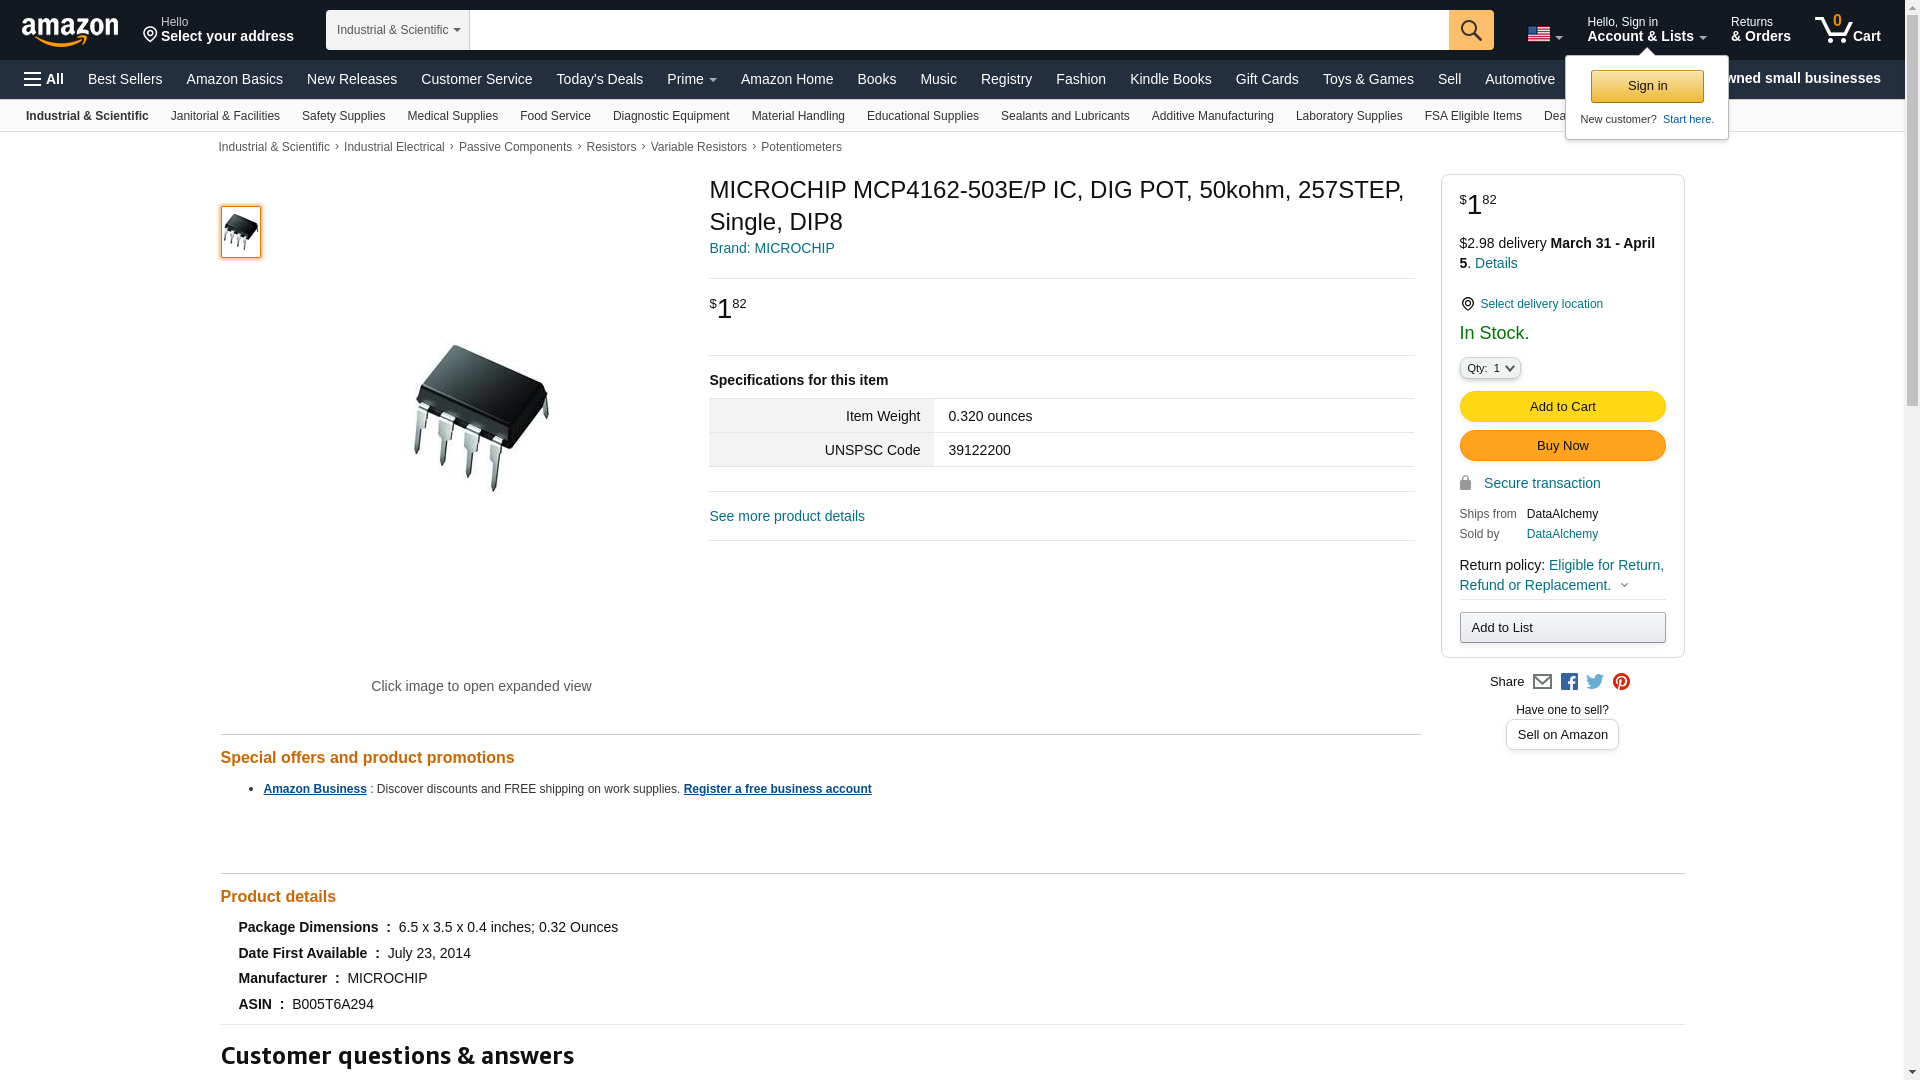Select the product image thumbnail
The width and height of the screenshot is (1920, 1080).
pyautogui.click(x=241, y=232)
